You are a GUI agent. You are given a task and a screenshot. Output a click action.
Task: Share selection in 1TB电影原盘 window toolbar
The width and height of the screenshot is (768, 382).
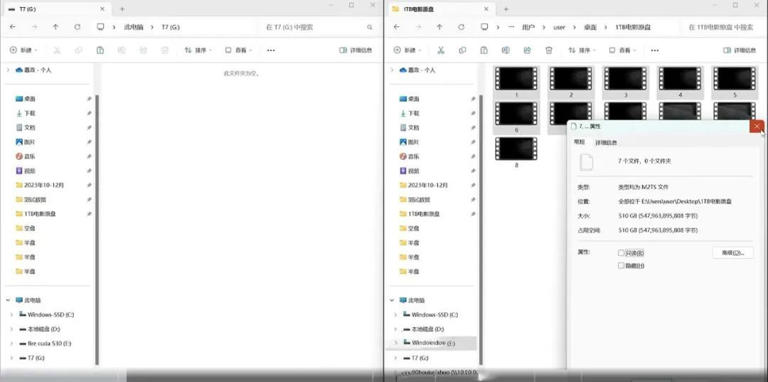[527, 50]
